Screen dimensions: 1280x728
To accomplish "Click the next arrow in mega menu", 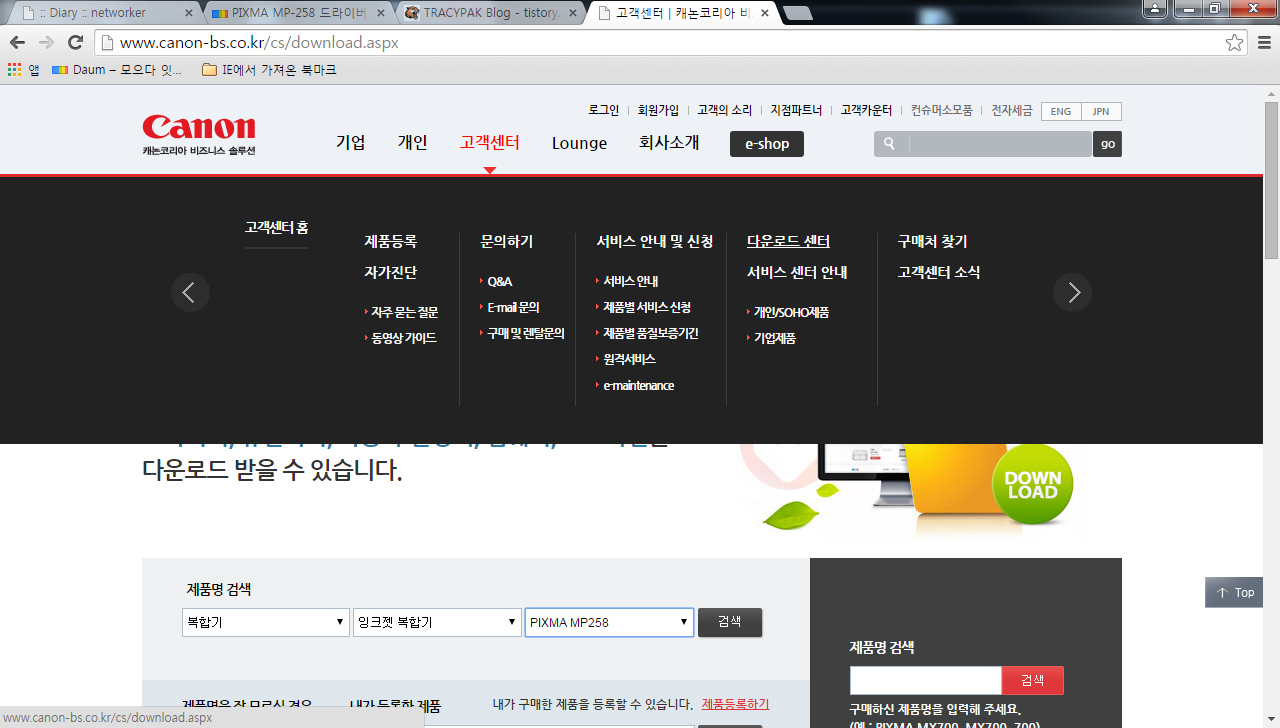I will click(x=1072, y=292).
